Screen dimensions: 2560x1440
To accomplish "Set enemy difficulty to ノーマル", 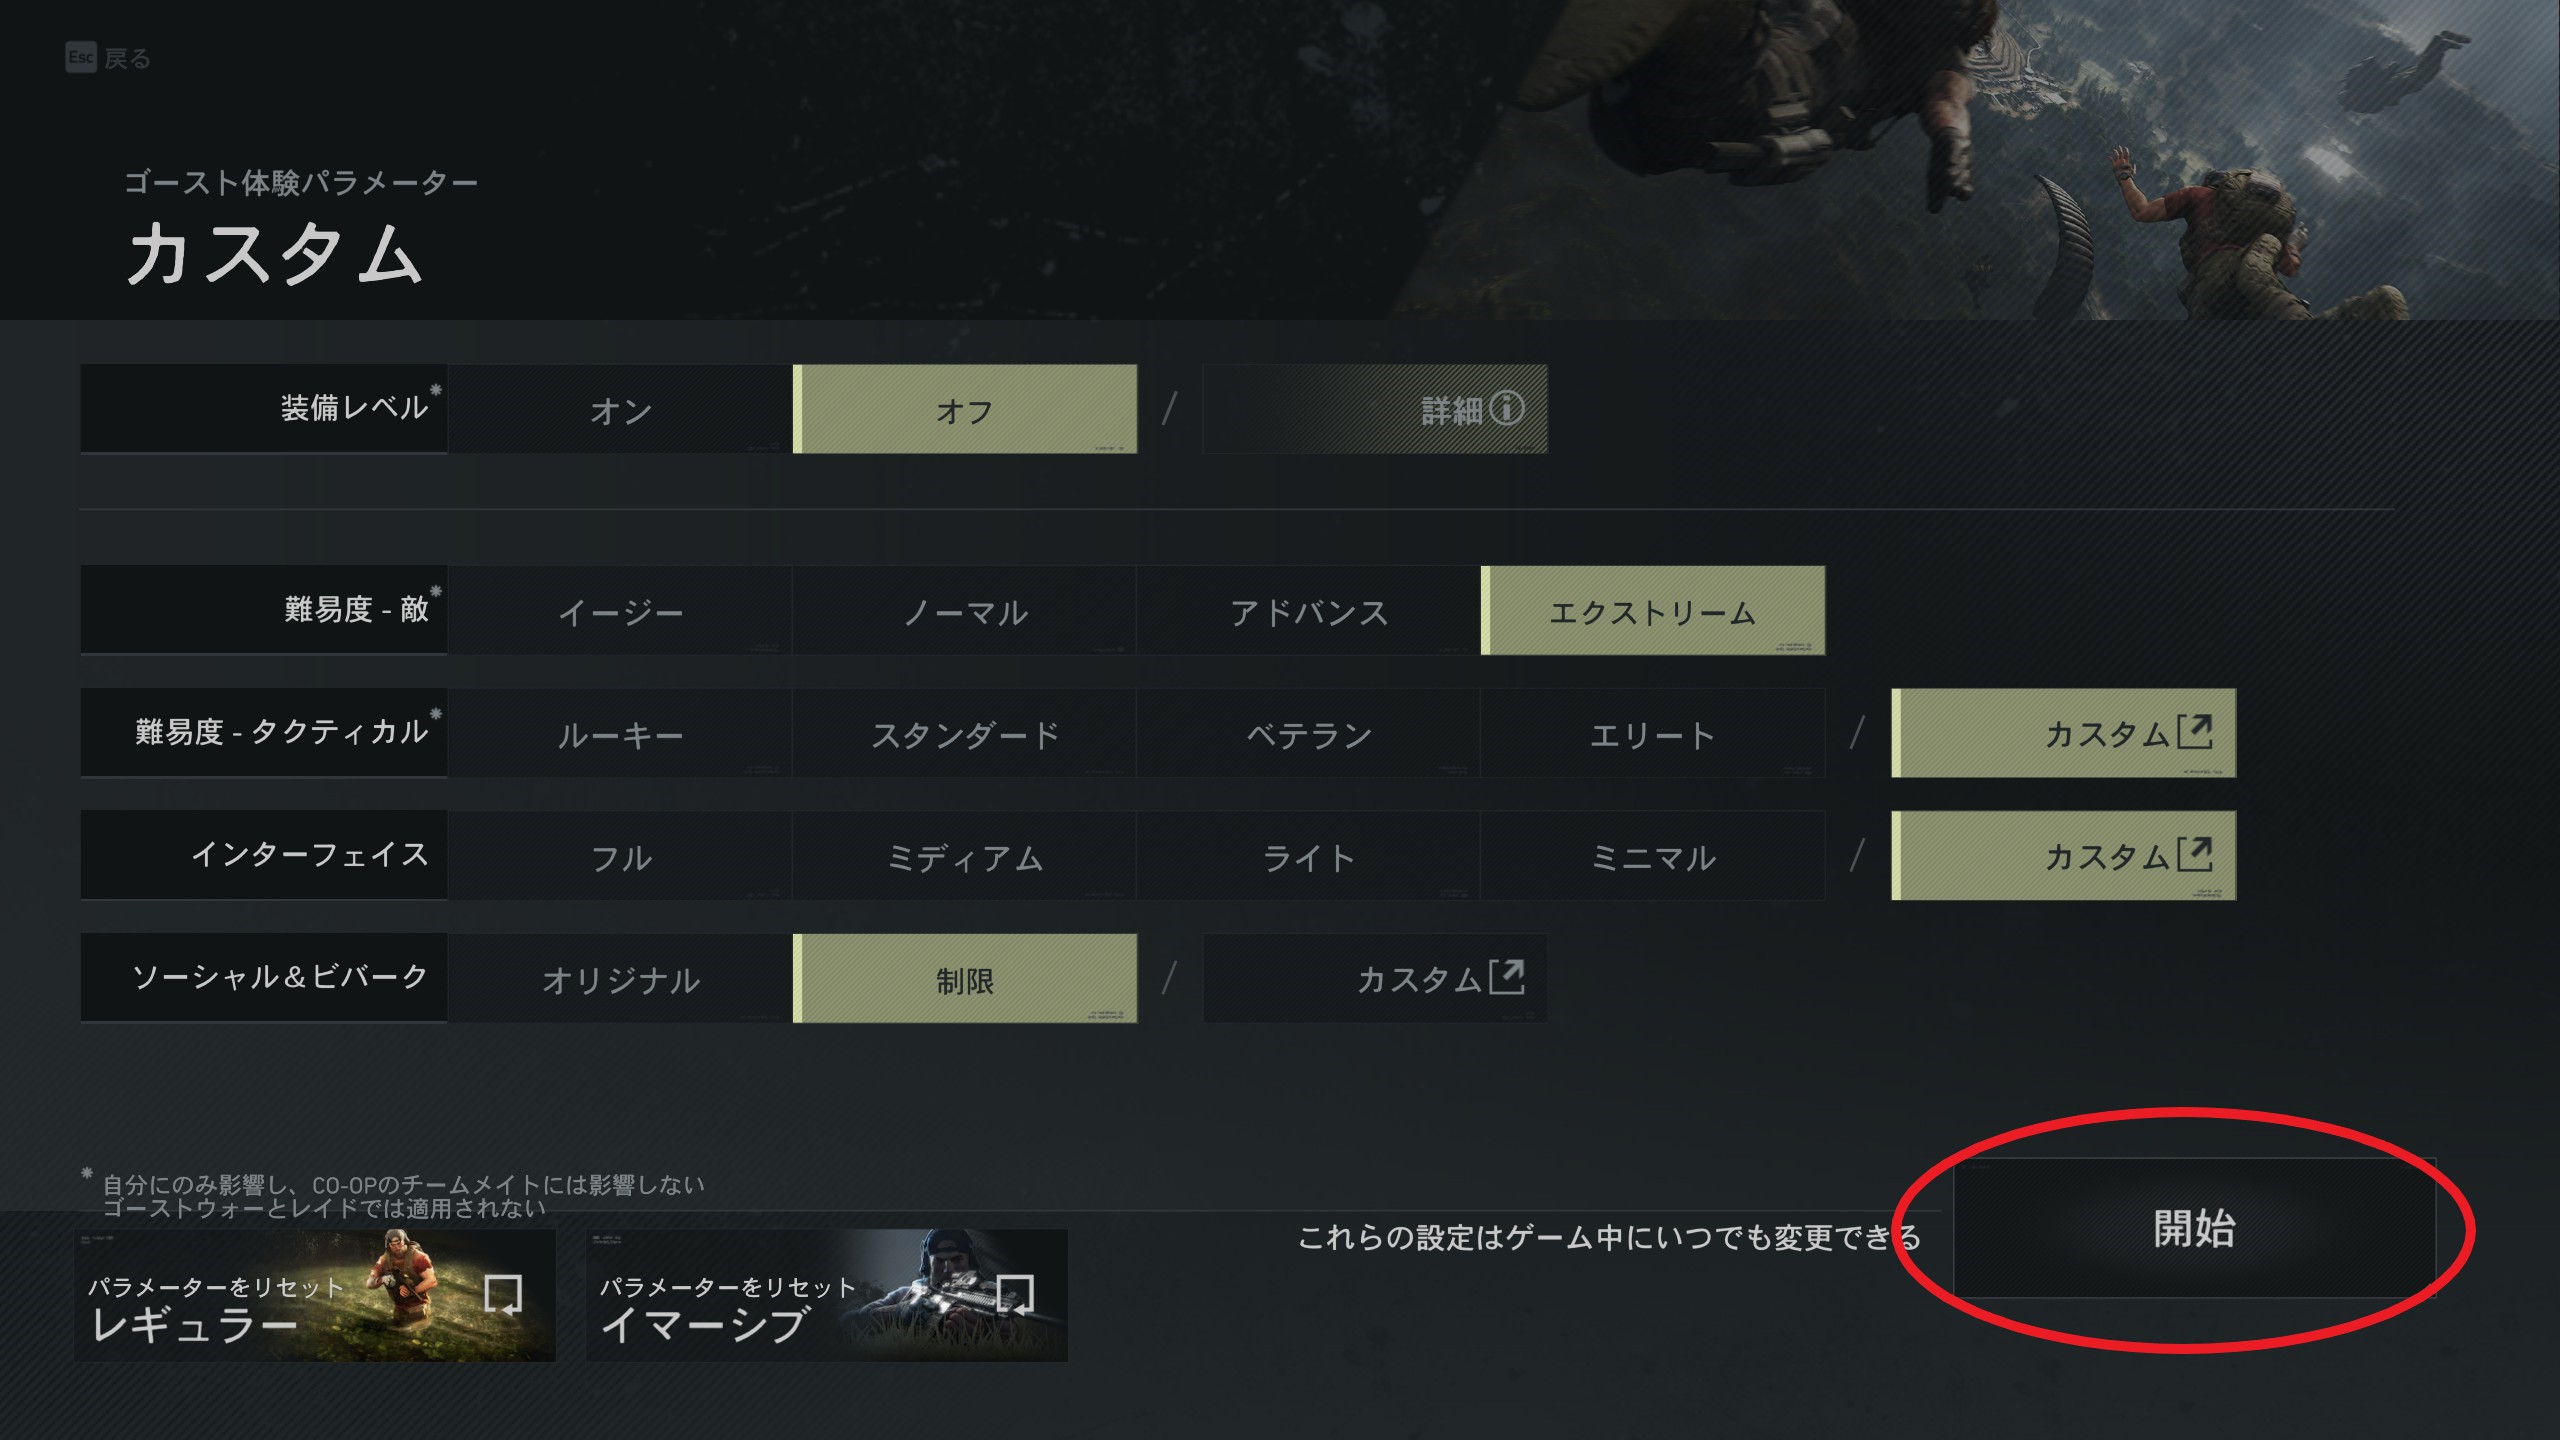I will 965,611.
